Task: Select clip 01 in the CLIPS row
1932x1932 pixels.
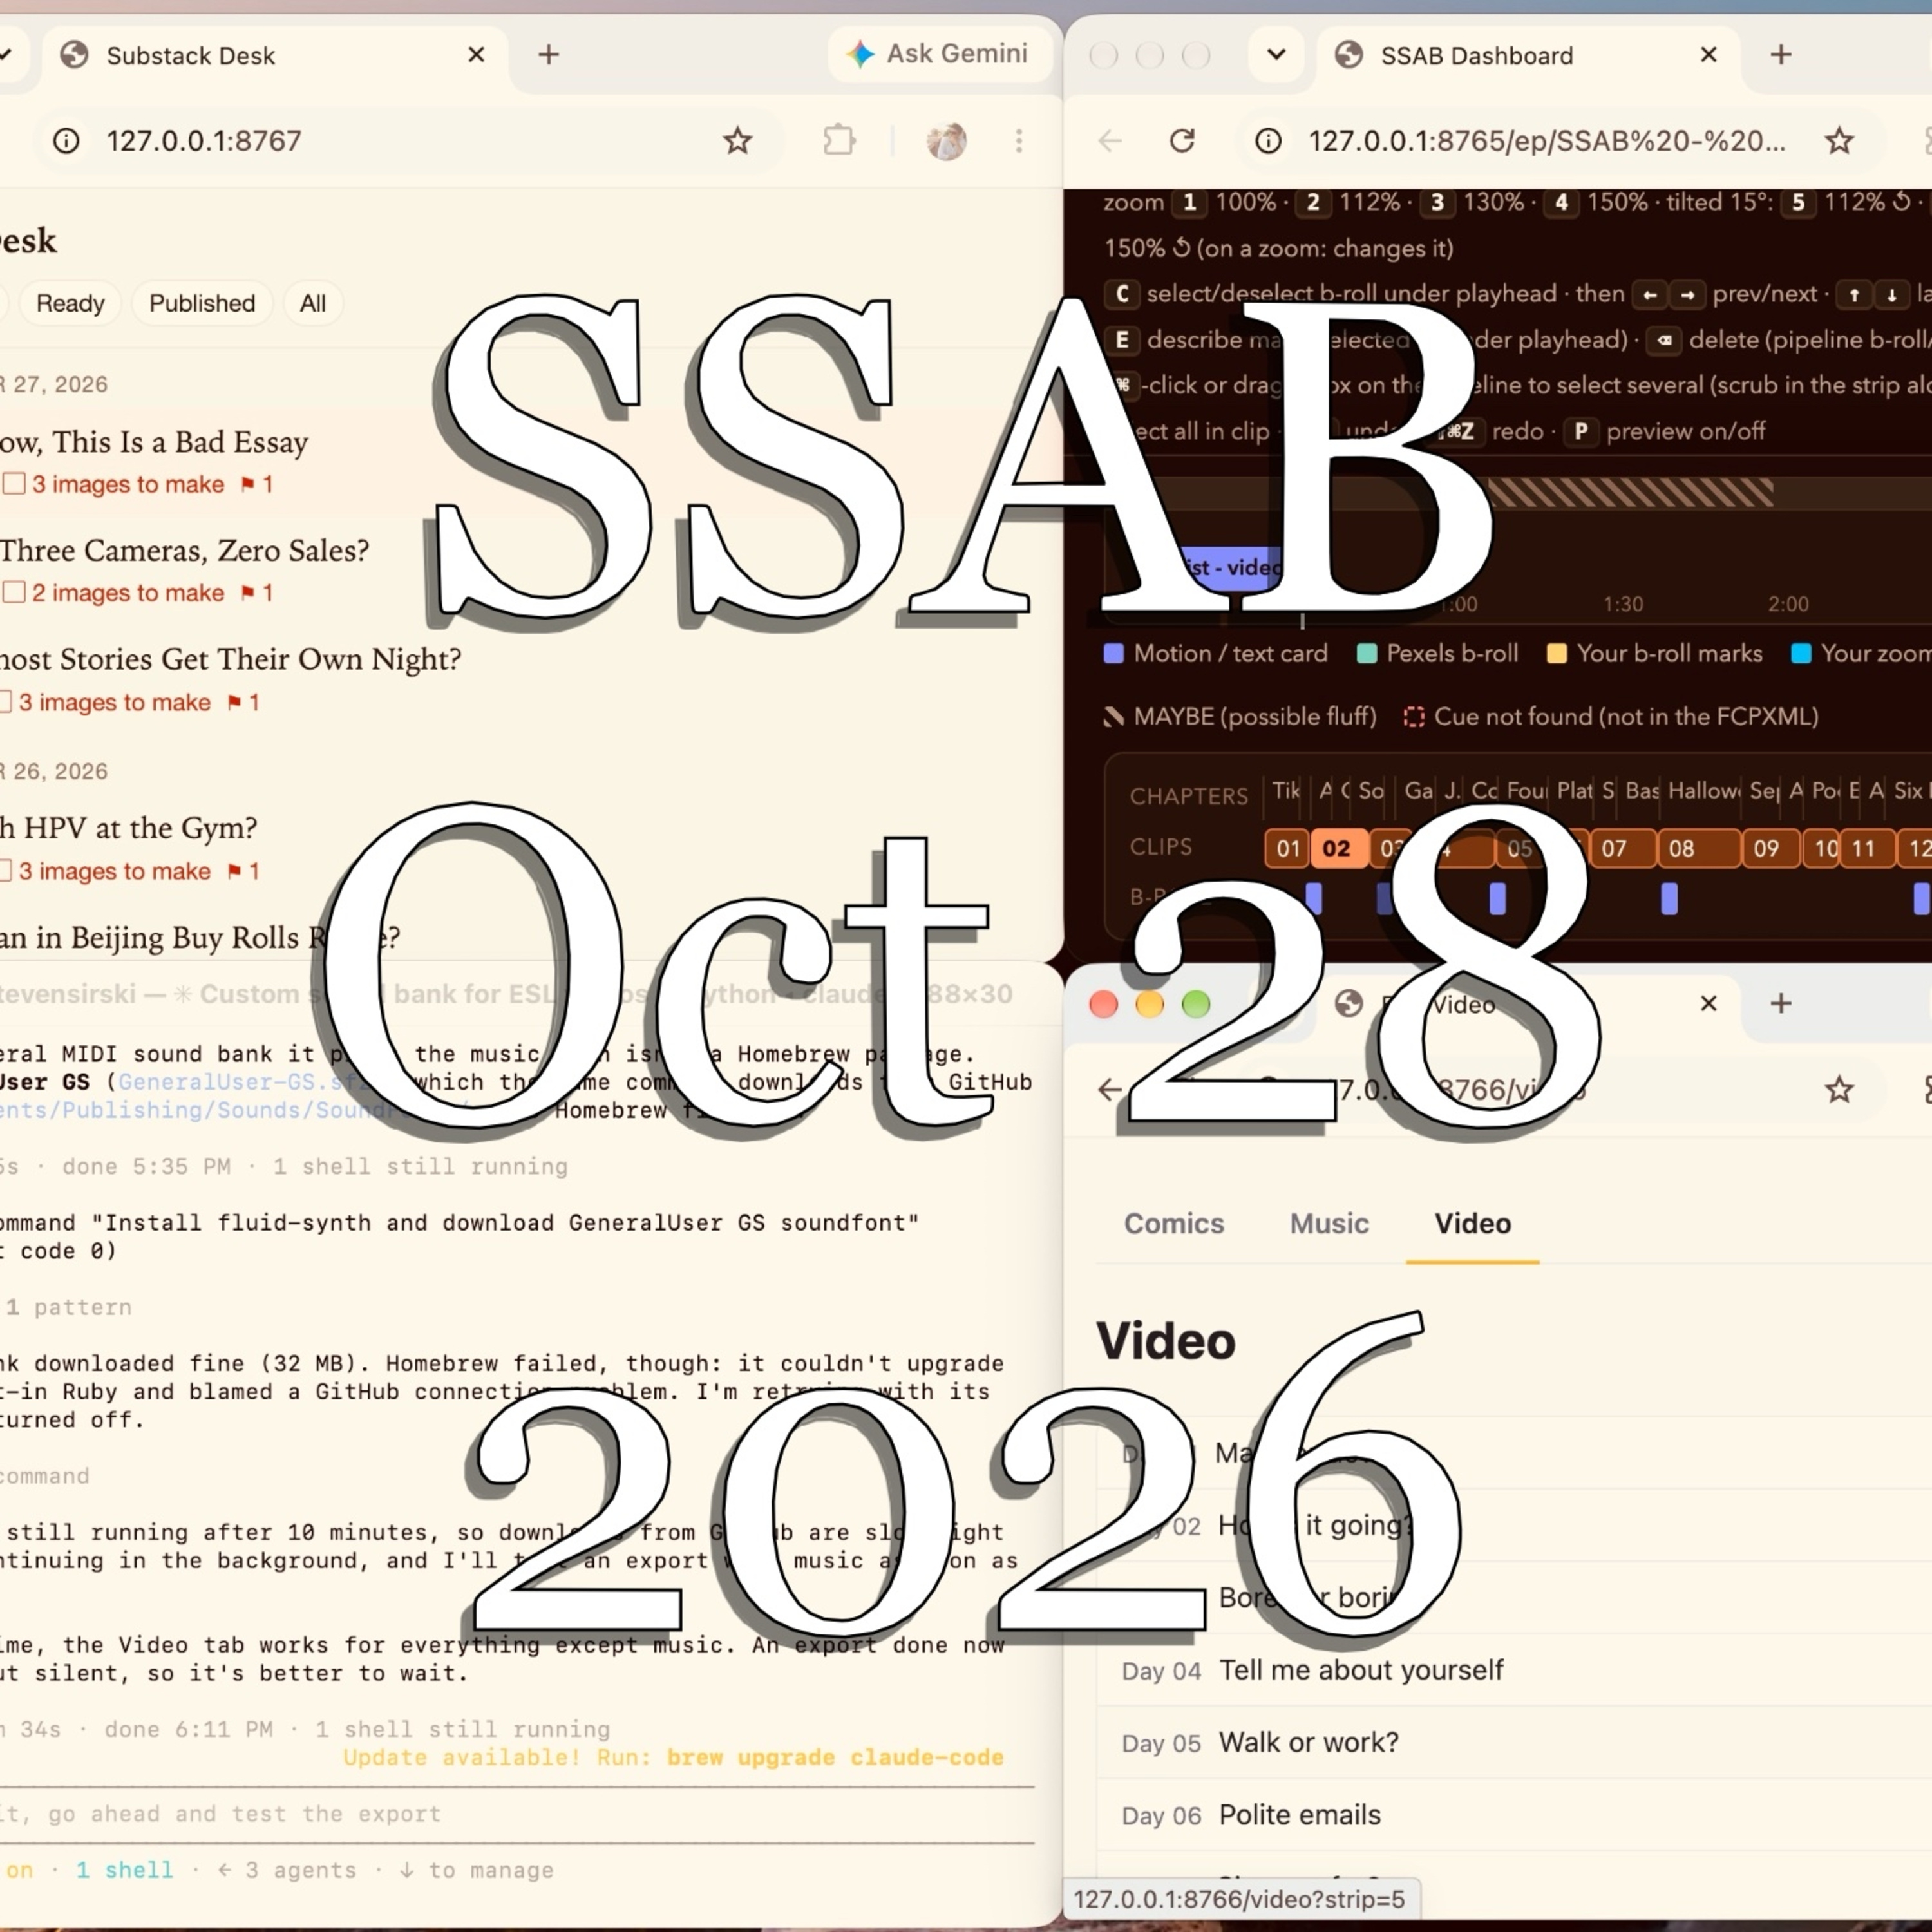Action: point(1287,848)
